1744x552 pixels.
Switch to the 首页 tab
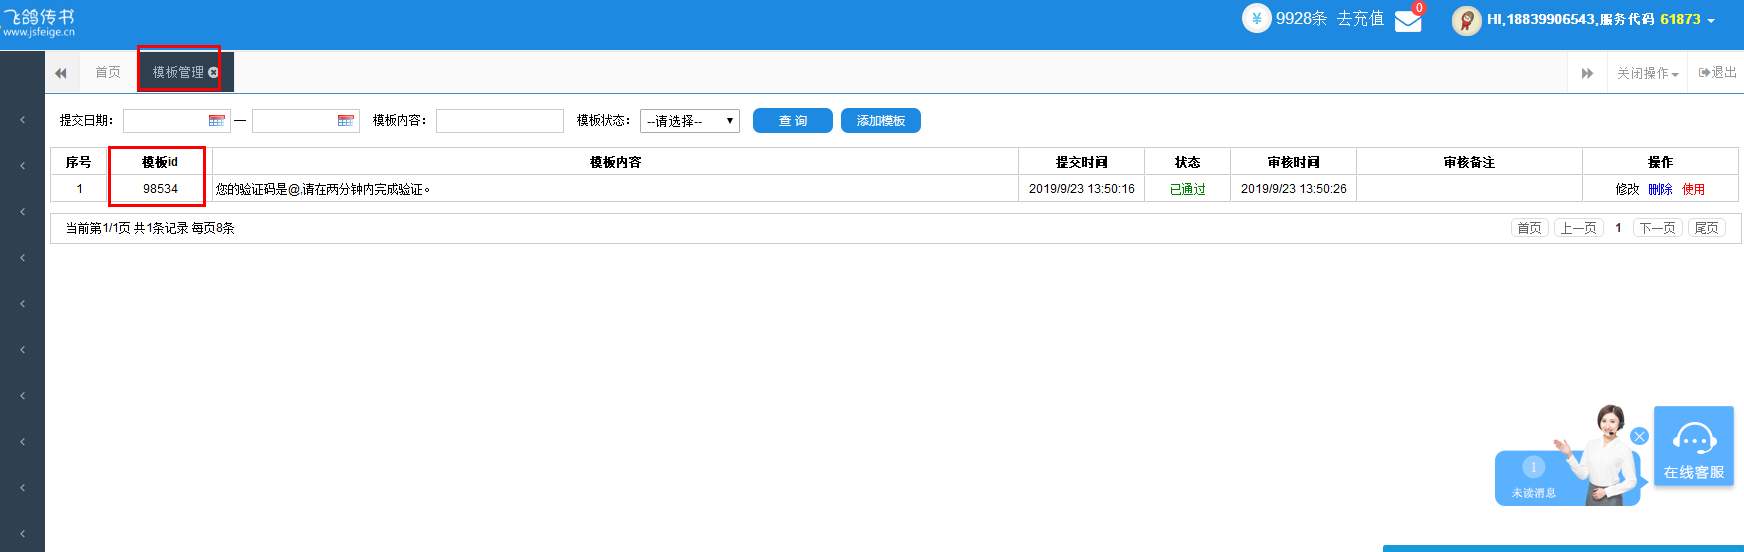click(108, 72)
